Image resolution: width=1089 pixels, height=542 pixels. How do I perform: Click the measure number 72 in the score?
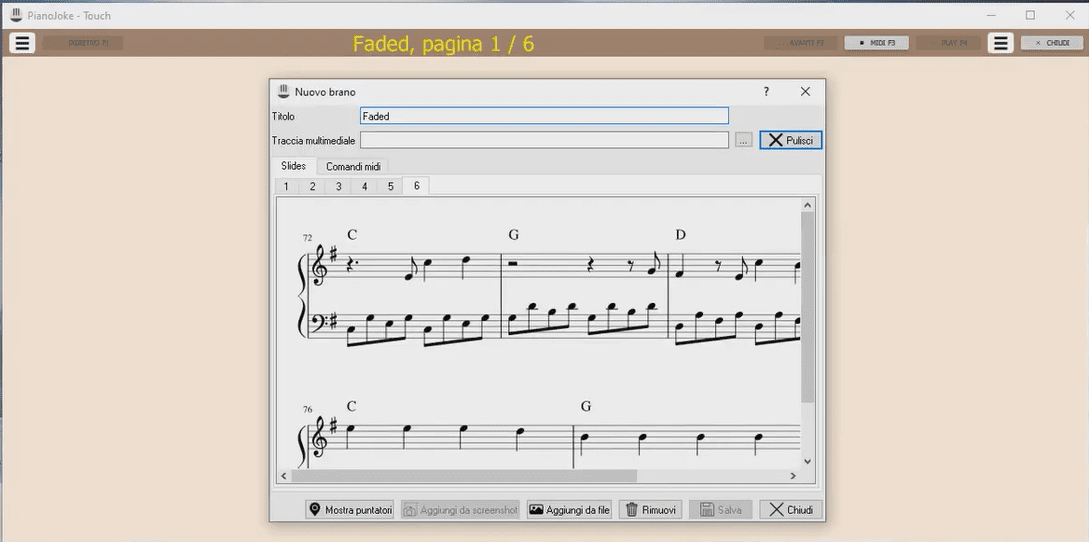click(x=307, y=238)
